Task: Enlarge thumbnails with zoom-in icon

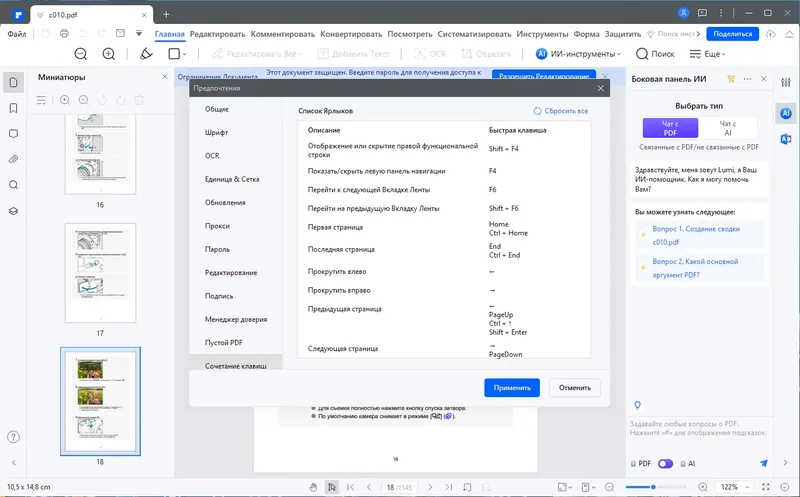Action: point(65,100)
